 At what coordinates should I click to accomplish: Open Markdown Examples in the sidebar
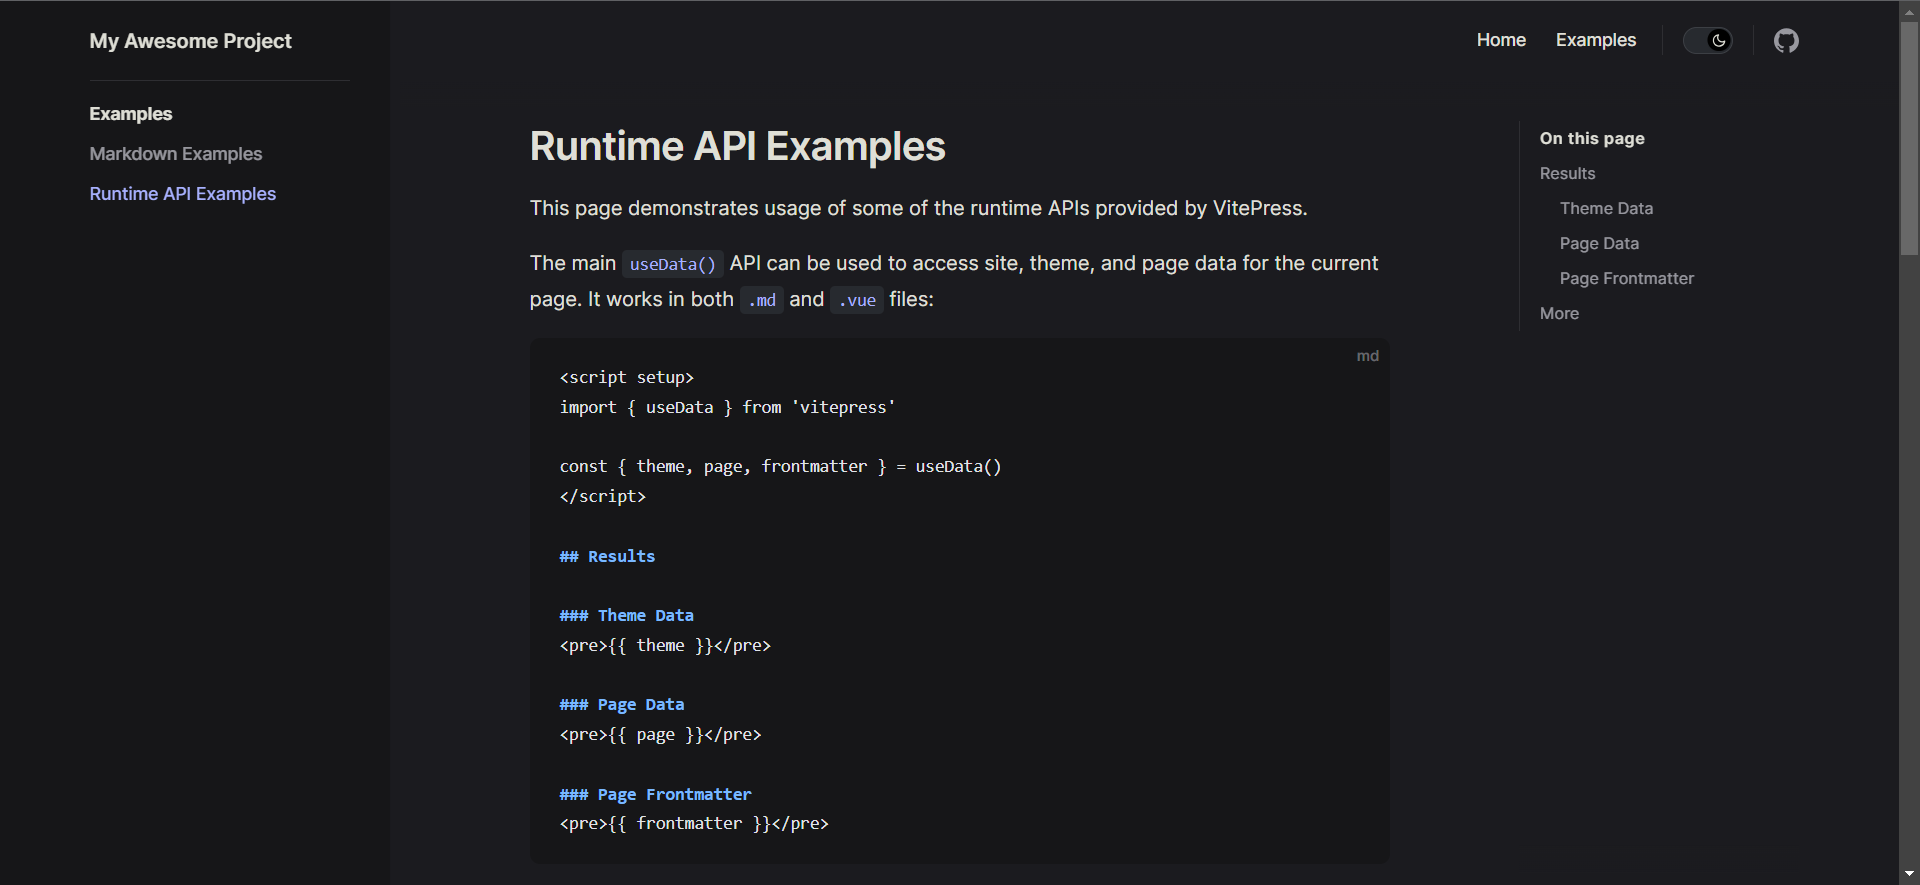176,154
